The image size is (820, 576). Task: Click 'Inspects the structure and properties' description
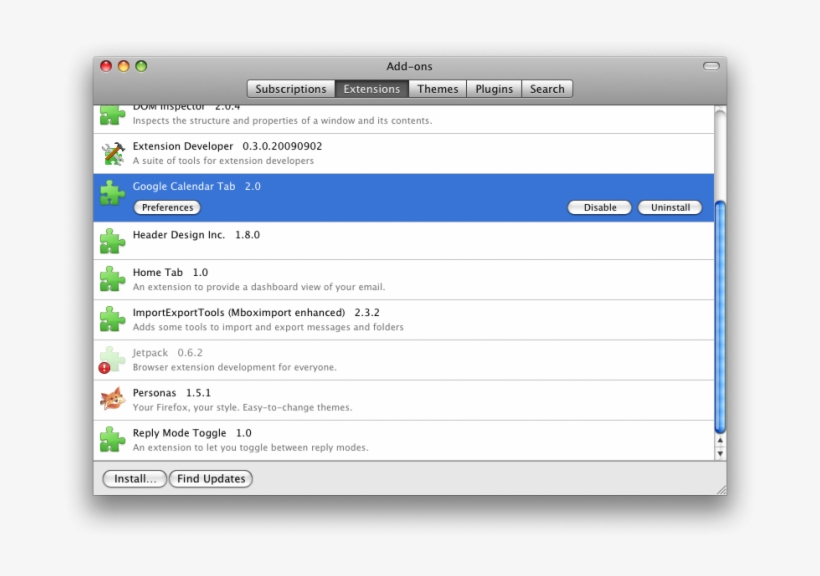point(282,121)
